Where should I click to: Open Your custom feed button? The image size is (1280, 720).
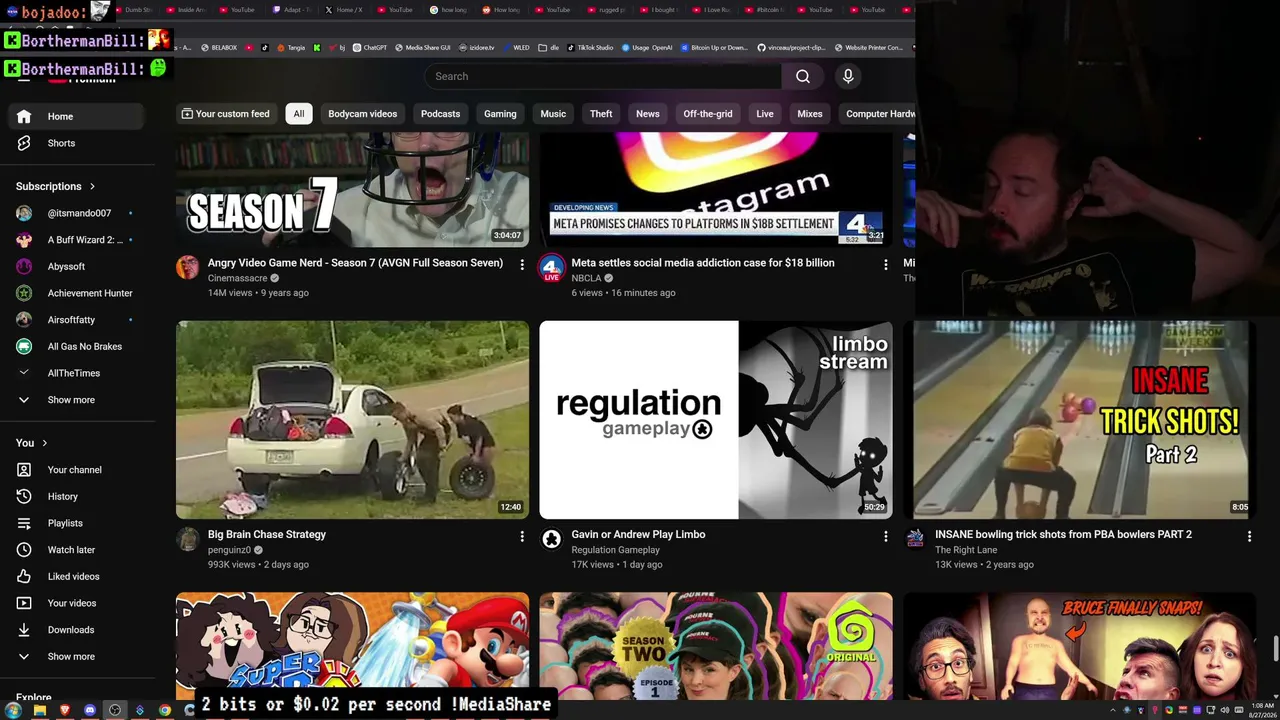coord(226,114)
